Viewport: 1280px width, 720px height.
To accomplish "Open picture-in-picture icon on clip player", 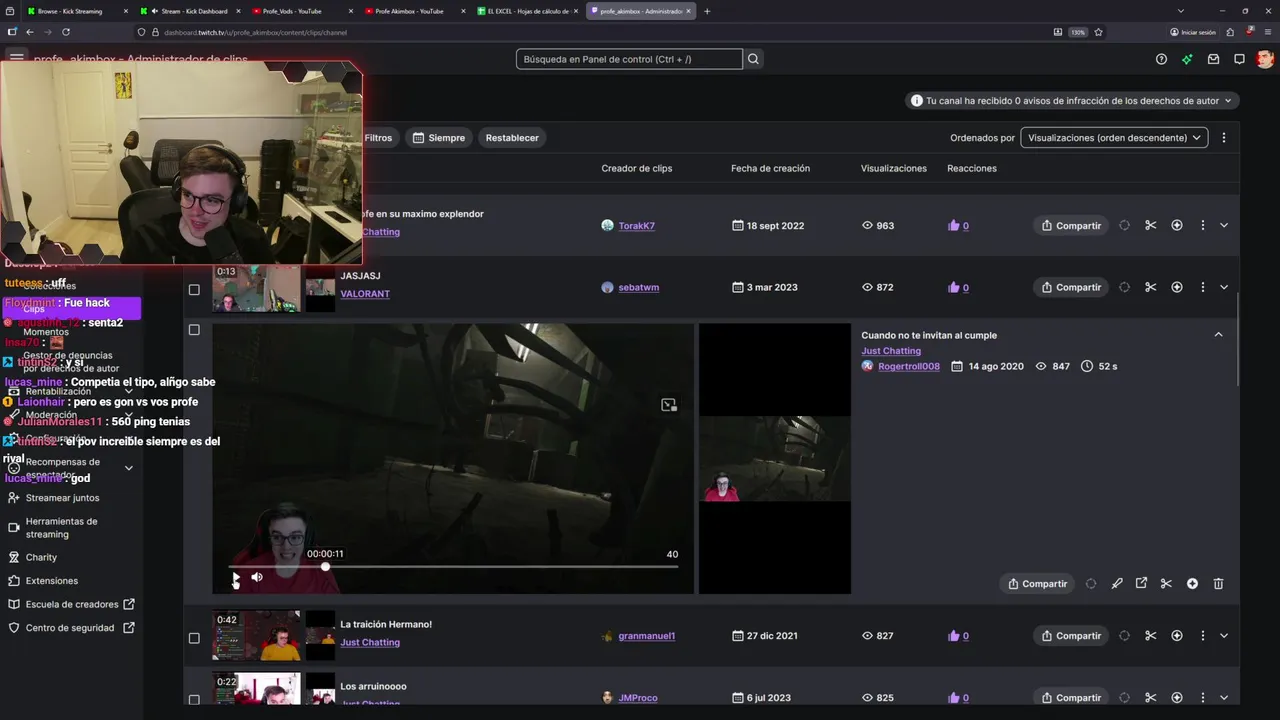I will [669, 405].
